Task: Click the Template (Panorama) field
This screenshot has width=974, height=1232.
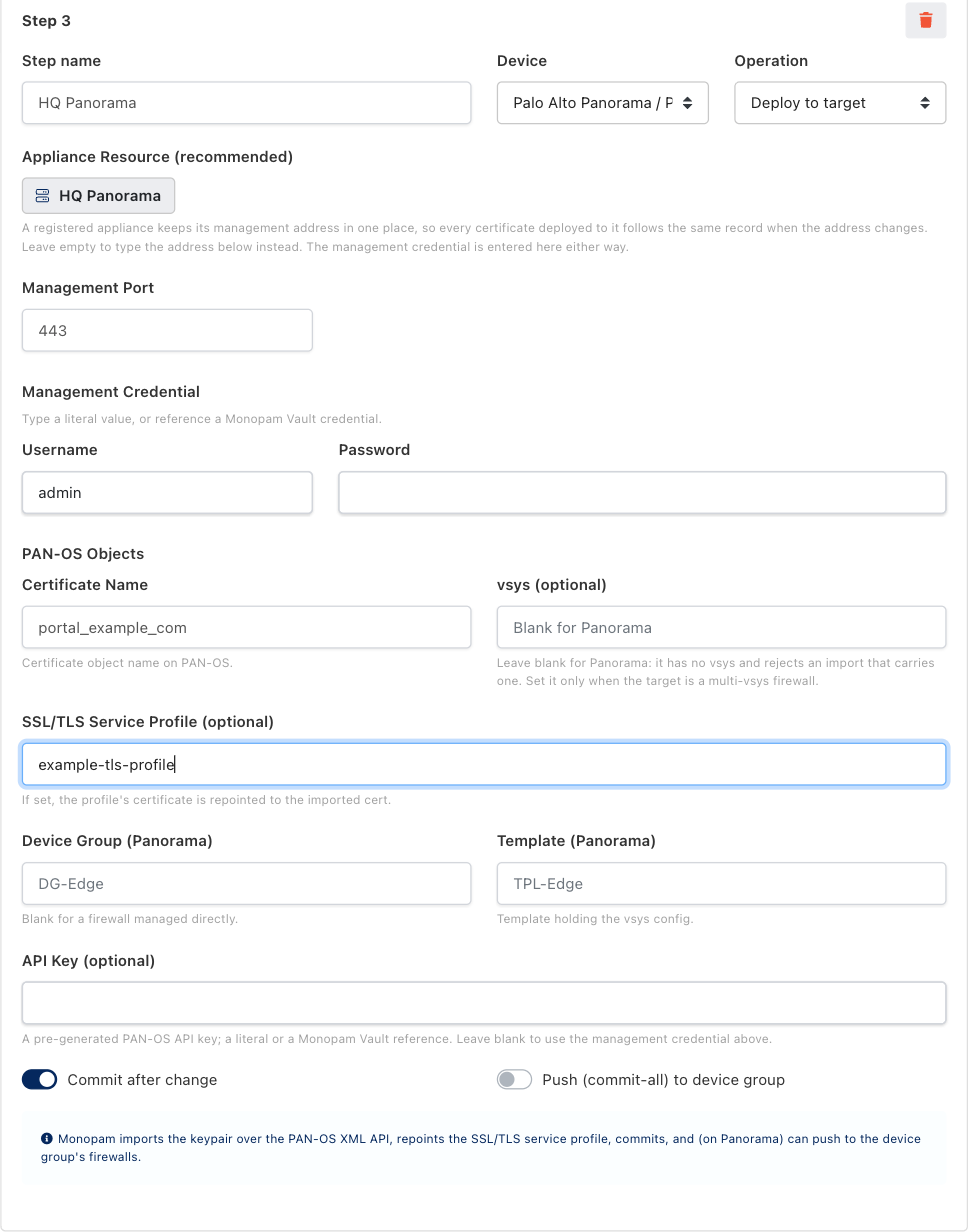Action: [721, 884]
